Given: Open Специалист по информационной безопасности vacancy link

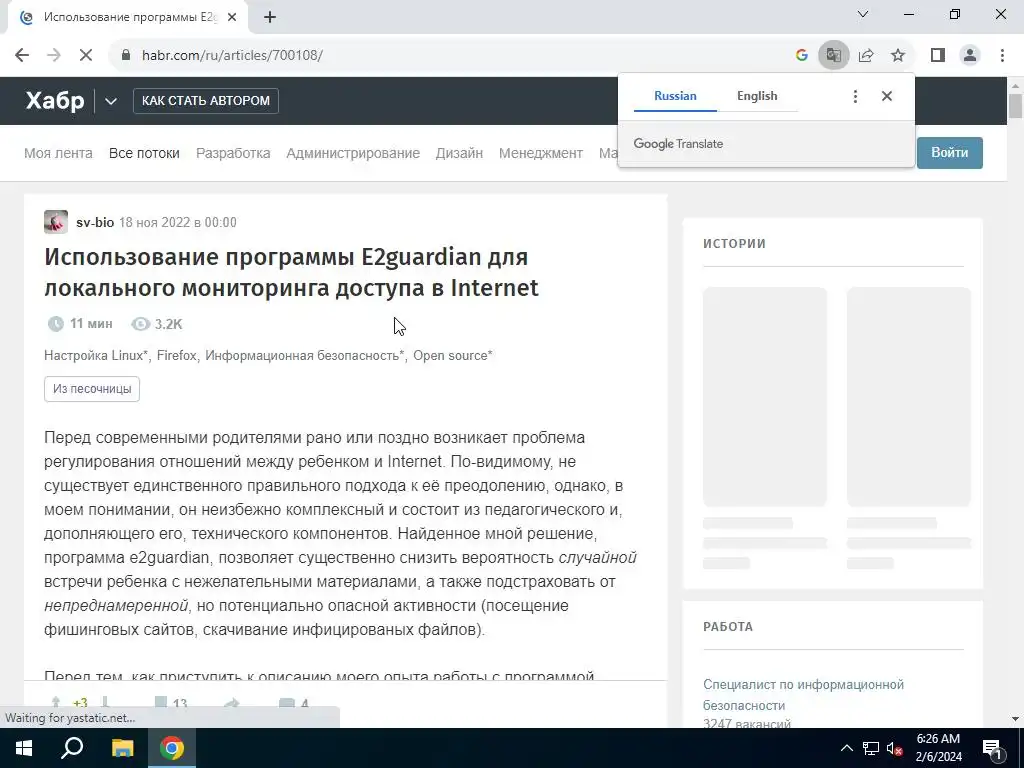Looking at the screenshot, I should coord(803,695).
